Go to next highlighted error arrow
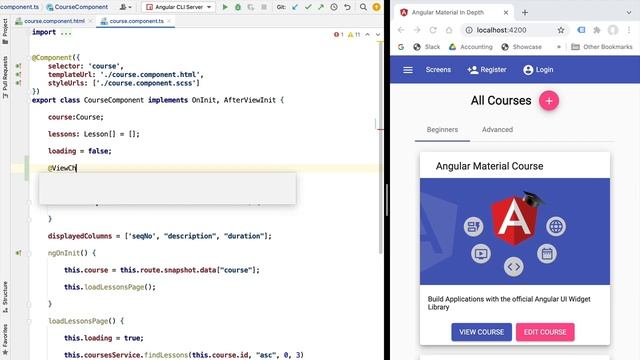This screenshot has height=360, width=640. tap(378, 35)
